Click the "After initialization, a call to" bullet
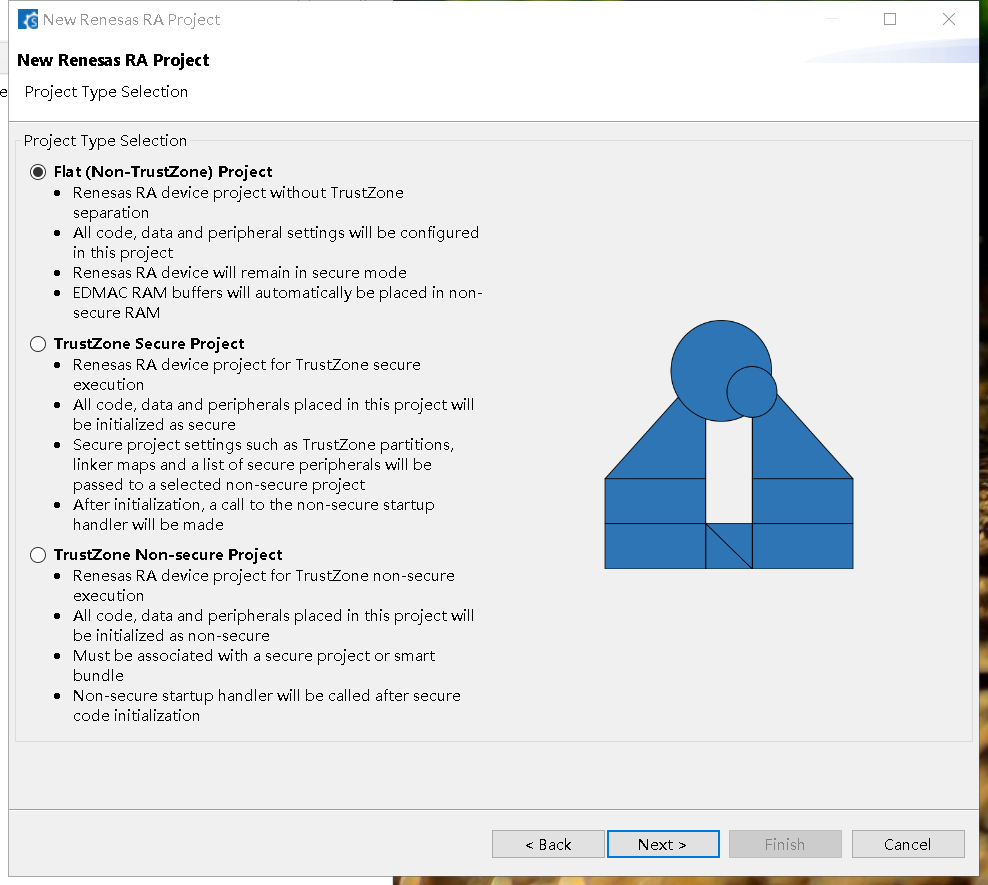This screenshot has width=988, height=885. [x=253, y=515]
